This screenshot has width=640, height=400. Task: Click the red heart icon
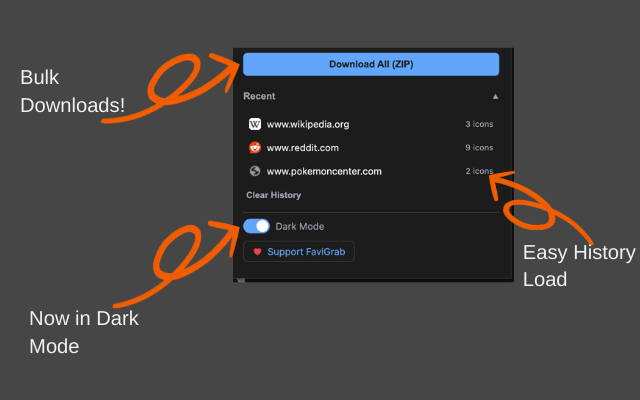tap(257, 252)
